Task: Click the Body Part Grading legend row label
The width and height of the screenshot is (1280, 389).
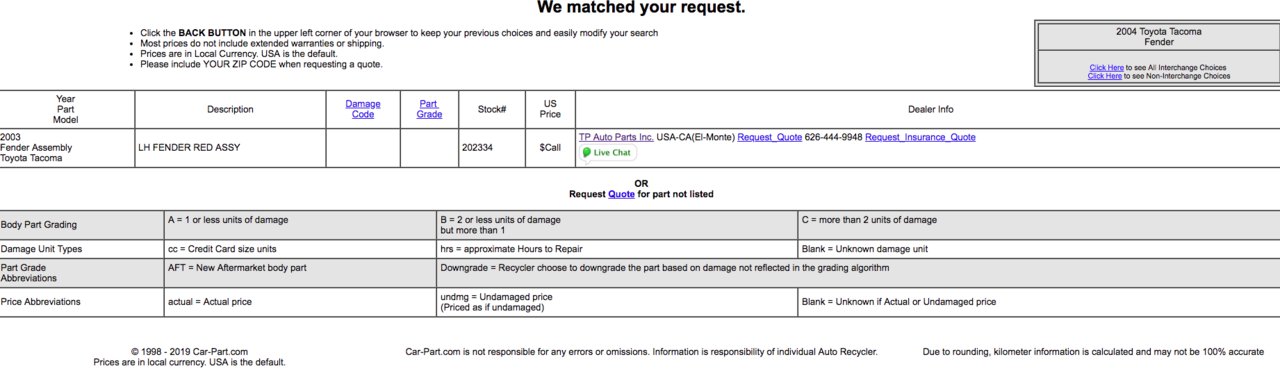Action: [x=39, y=225]
